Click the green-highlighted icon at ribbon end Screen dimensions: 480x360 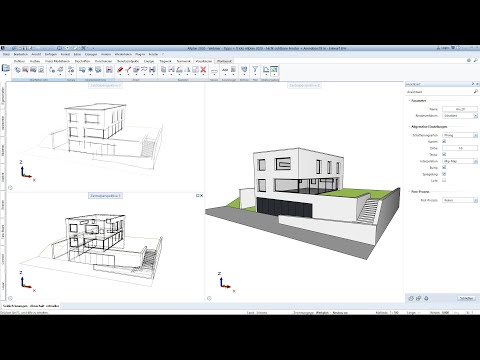[274, 69]
